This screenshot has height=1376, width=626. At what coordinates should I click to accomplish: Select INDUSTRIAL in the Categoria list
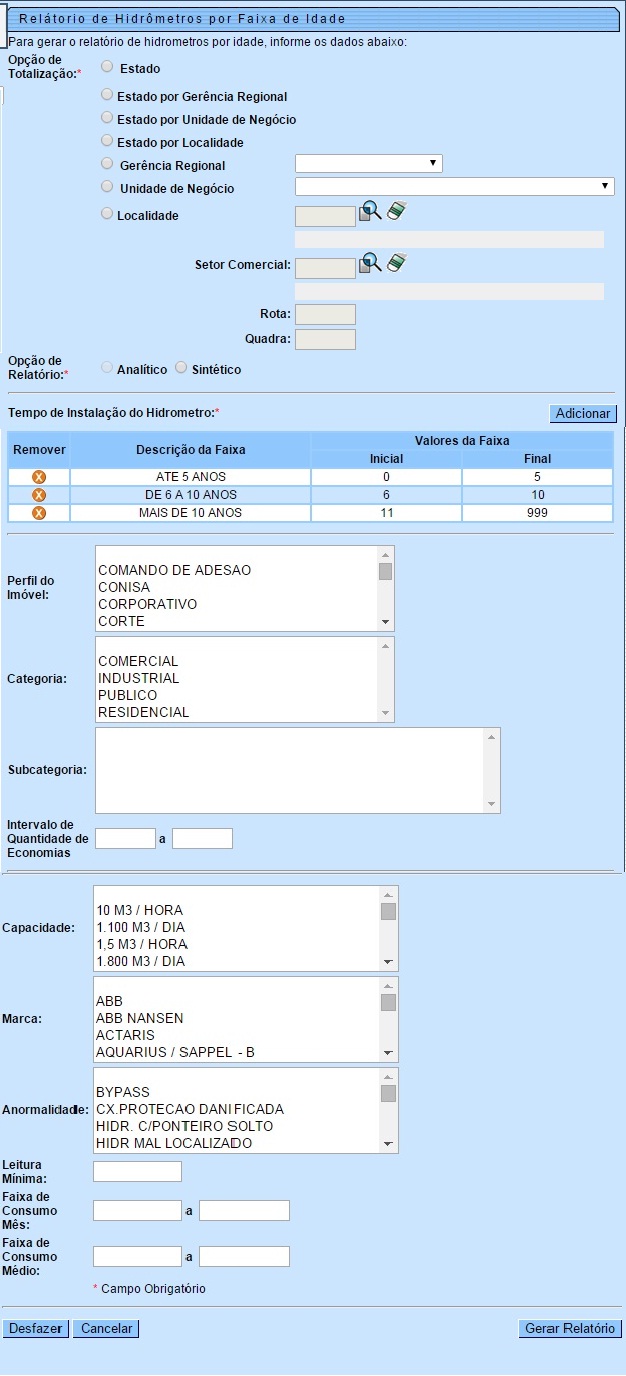pos(138,678)
